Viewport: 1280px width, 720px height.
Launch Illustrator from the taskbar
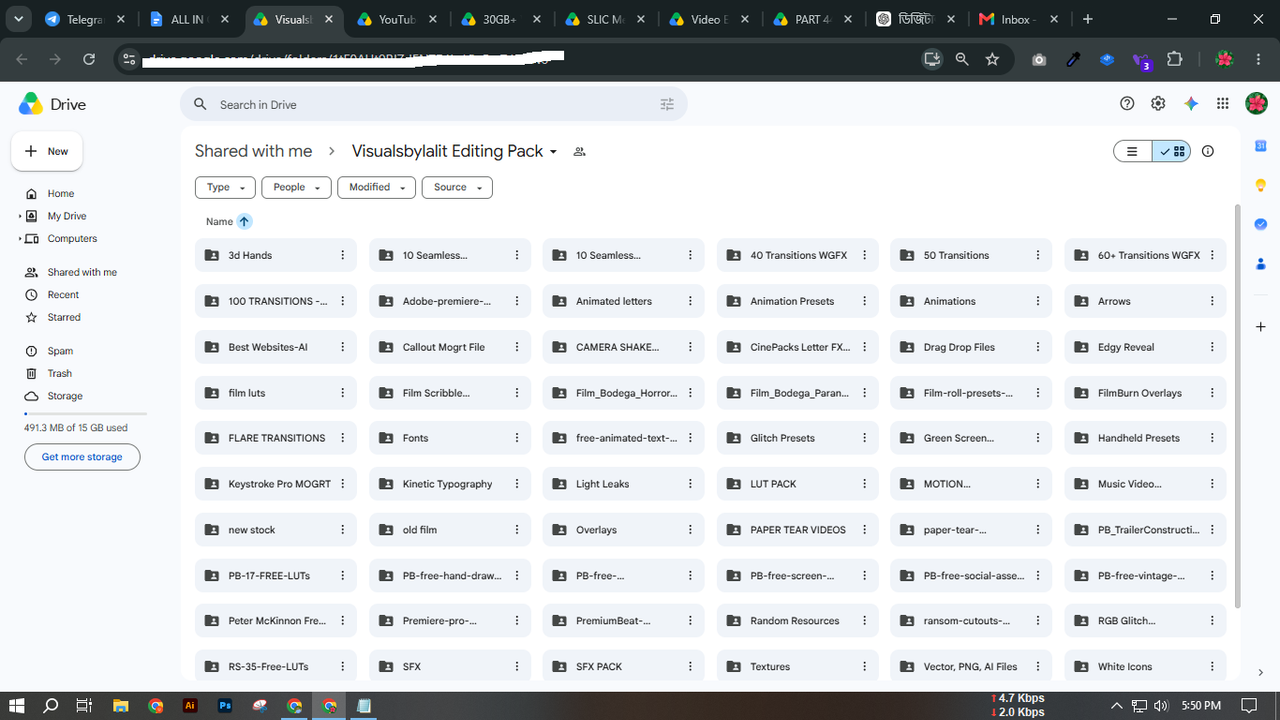pyautogui.click(x=190, y=705)
